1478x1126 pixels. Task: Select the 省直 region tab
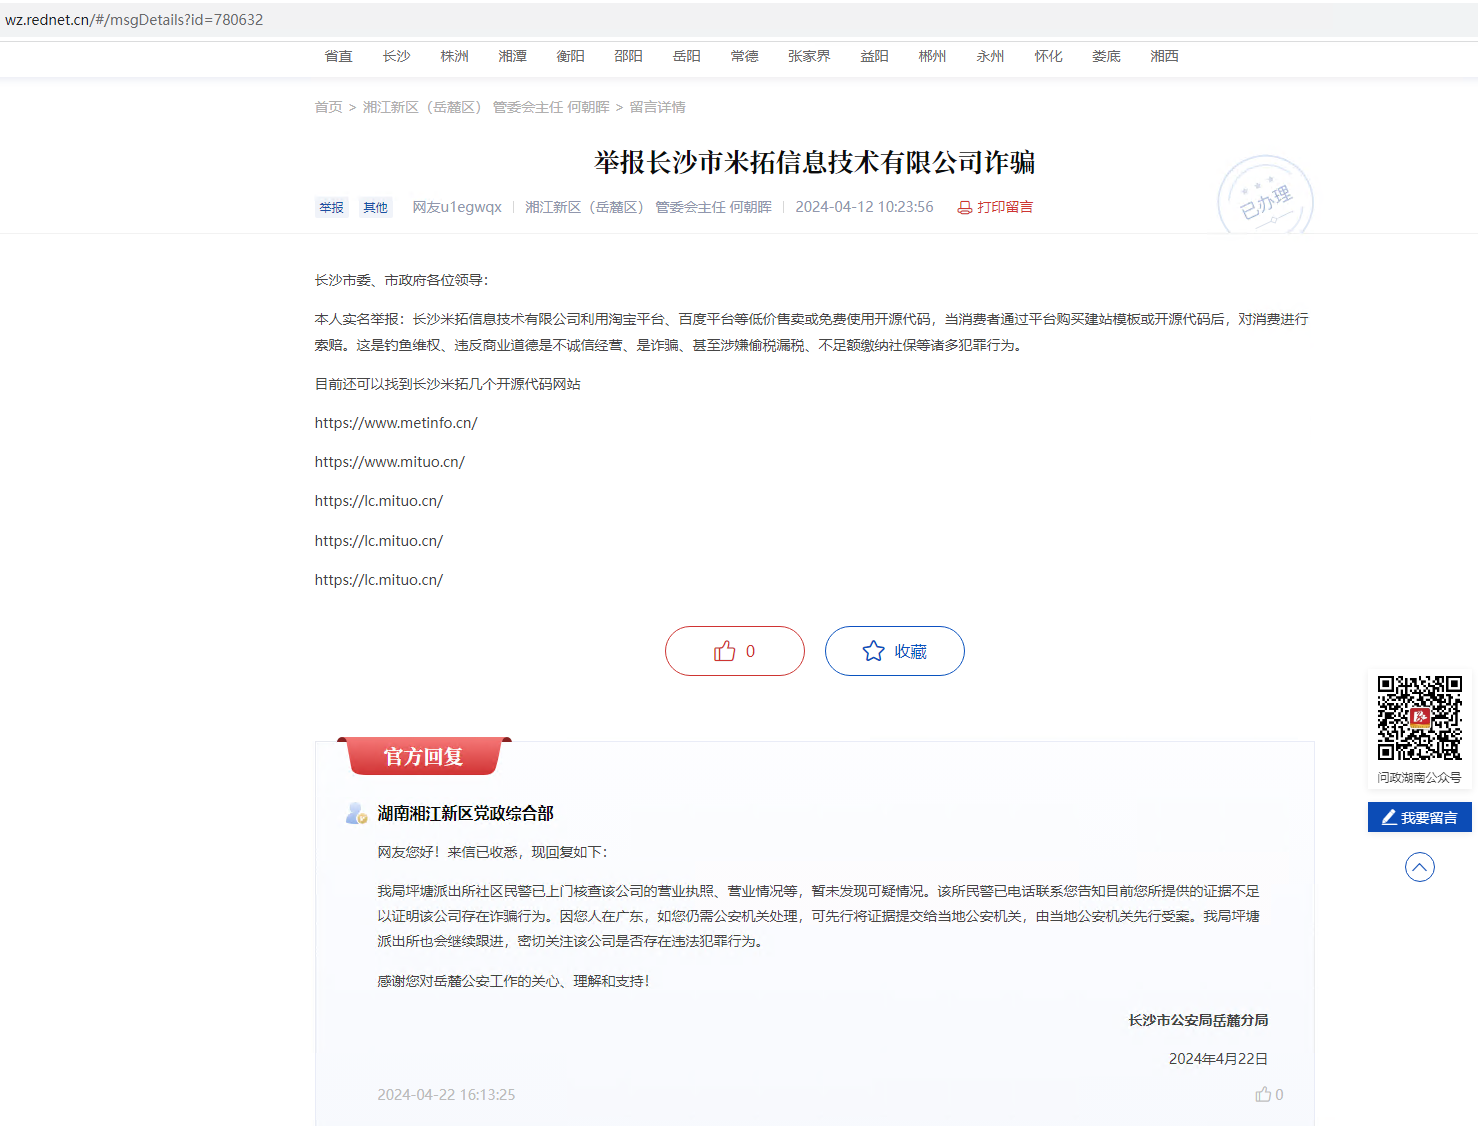click(339, 56)
